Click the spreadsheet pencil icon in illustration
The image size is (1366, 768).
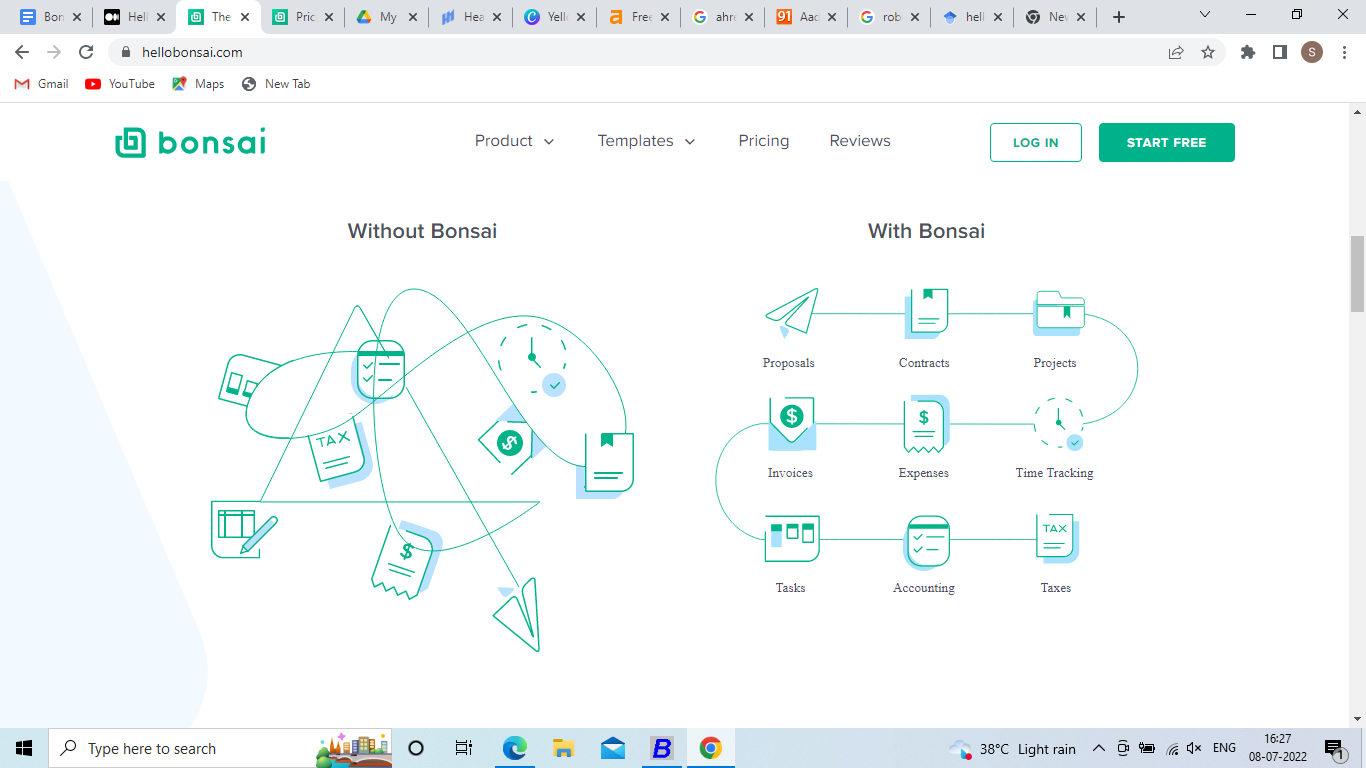(x=243, y=528)
